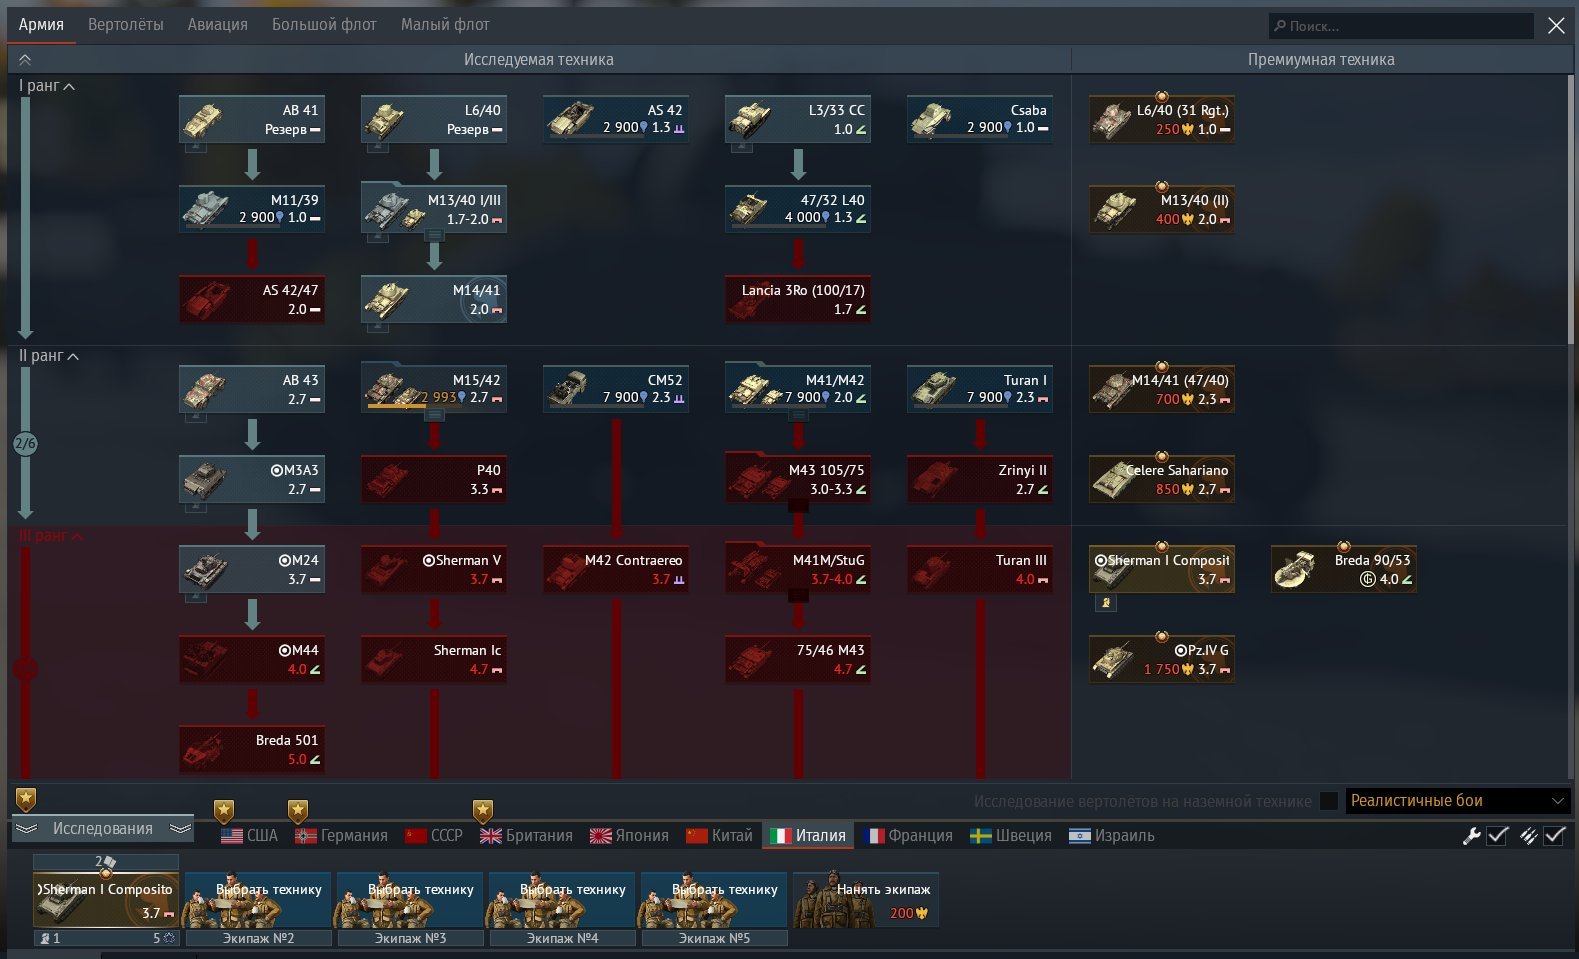Select the Turan I tank card
The width and height of the screenshot is (1579, 959).
pos(980,389)
